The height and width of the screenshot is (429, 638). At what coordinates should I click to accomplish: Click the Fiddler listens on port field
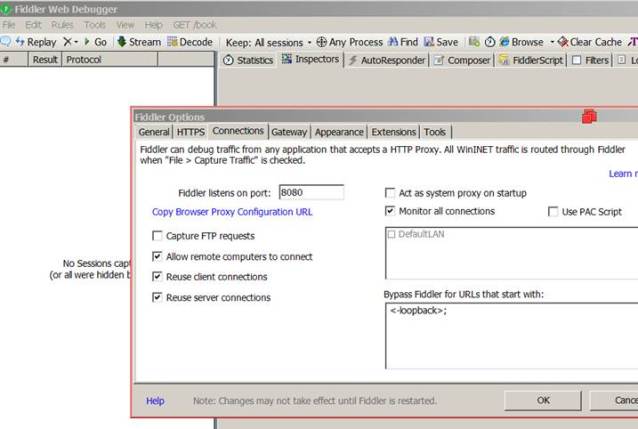point(311,192)
